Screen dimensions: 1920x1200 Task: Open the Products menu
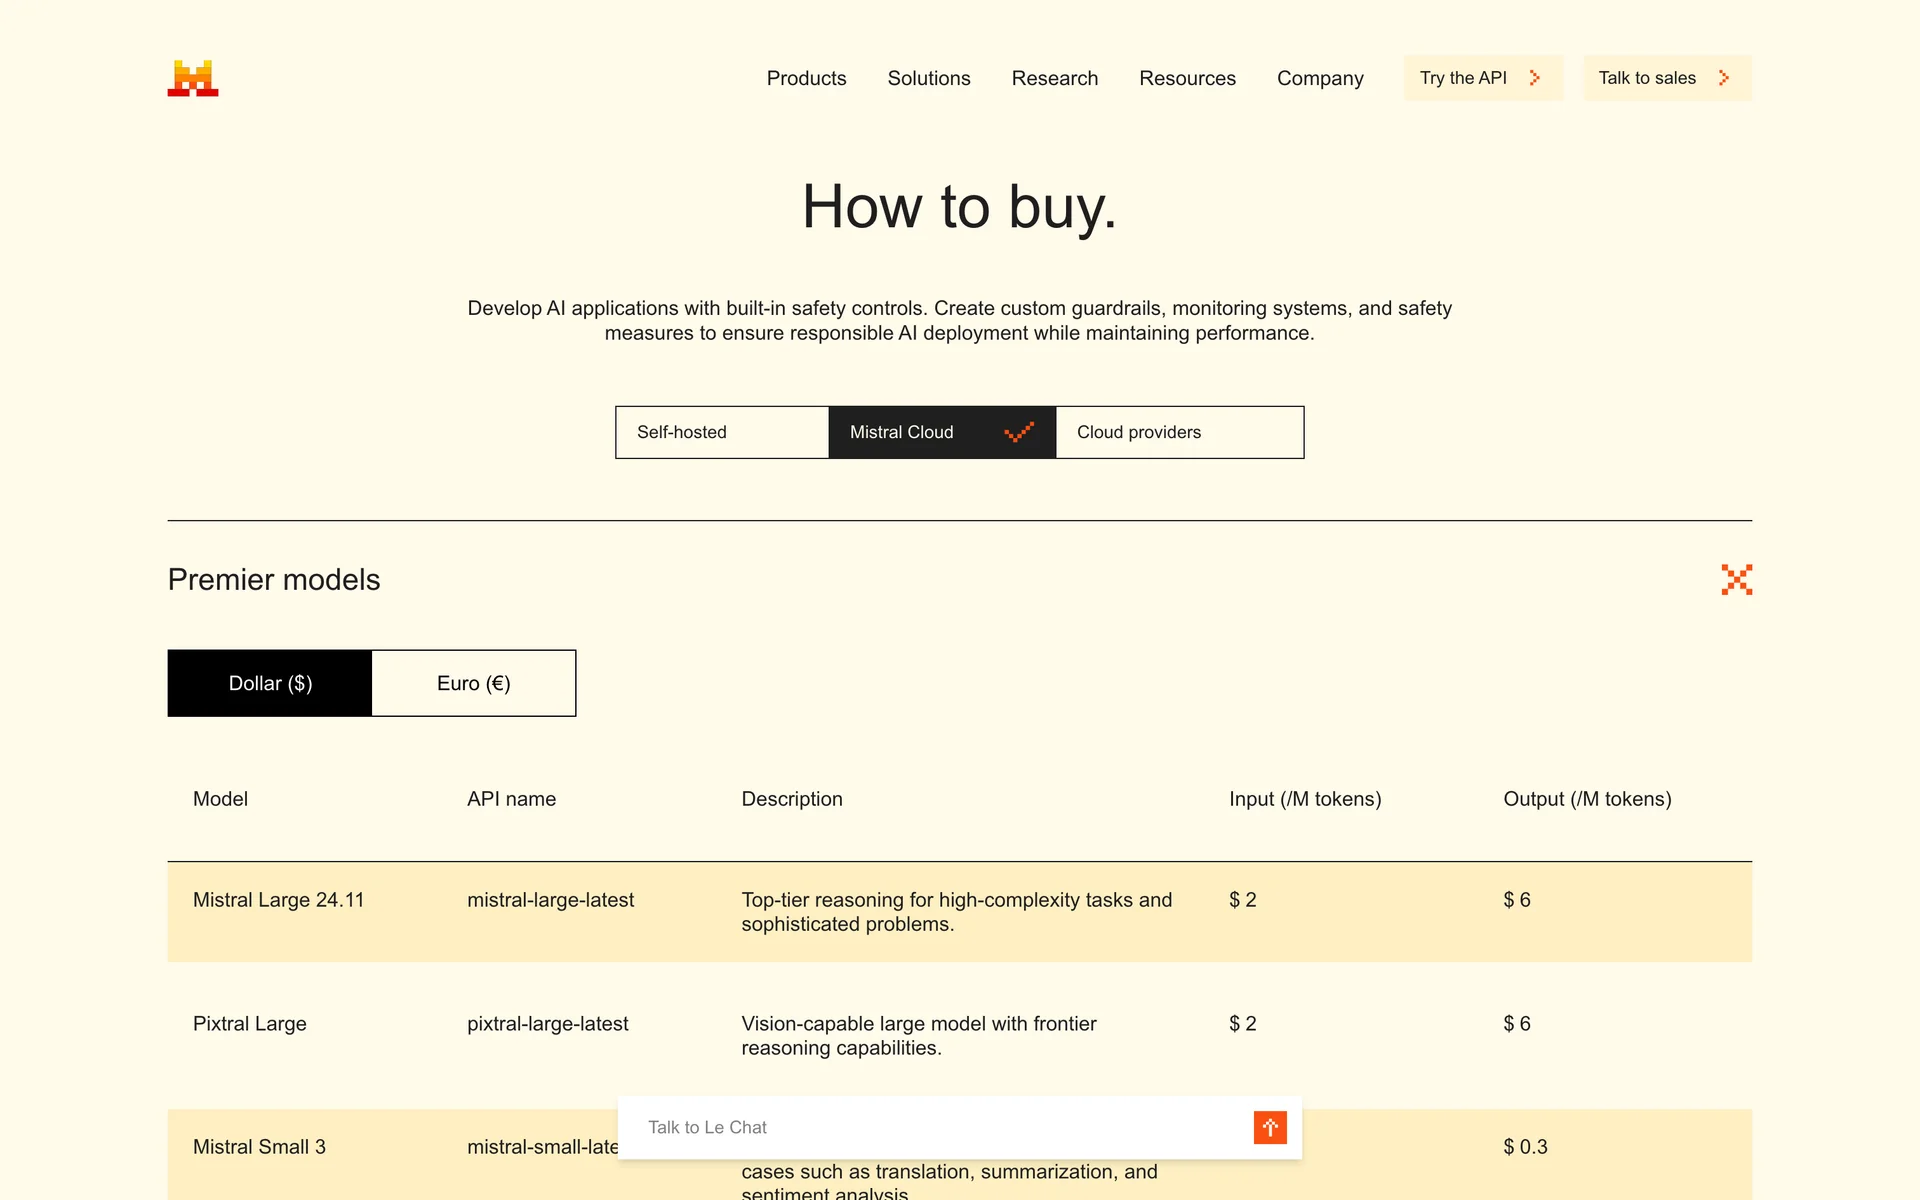(x=806, y=78)
